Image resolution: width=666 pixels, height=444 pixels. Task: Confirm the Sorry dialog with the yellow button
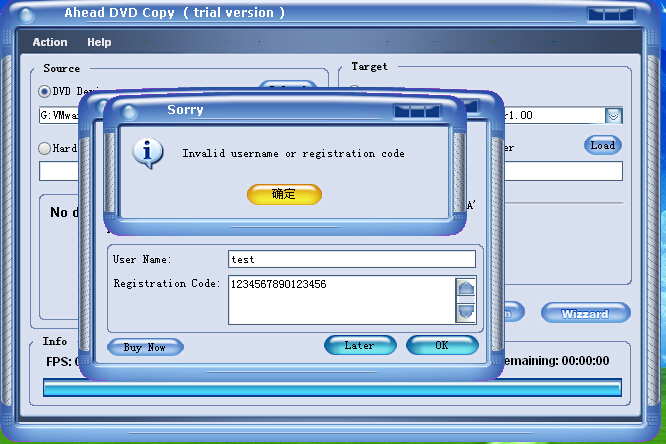pos(284,194)
